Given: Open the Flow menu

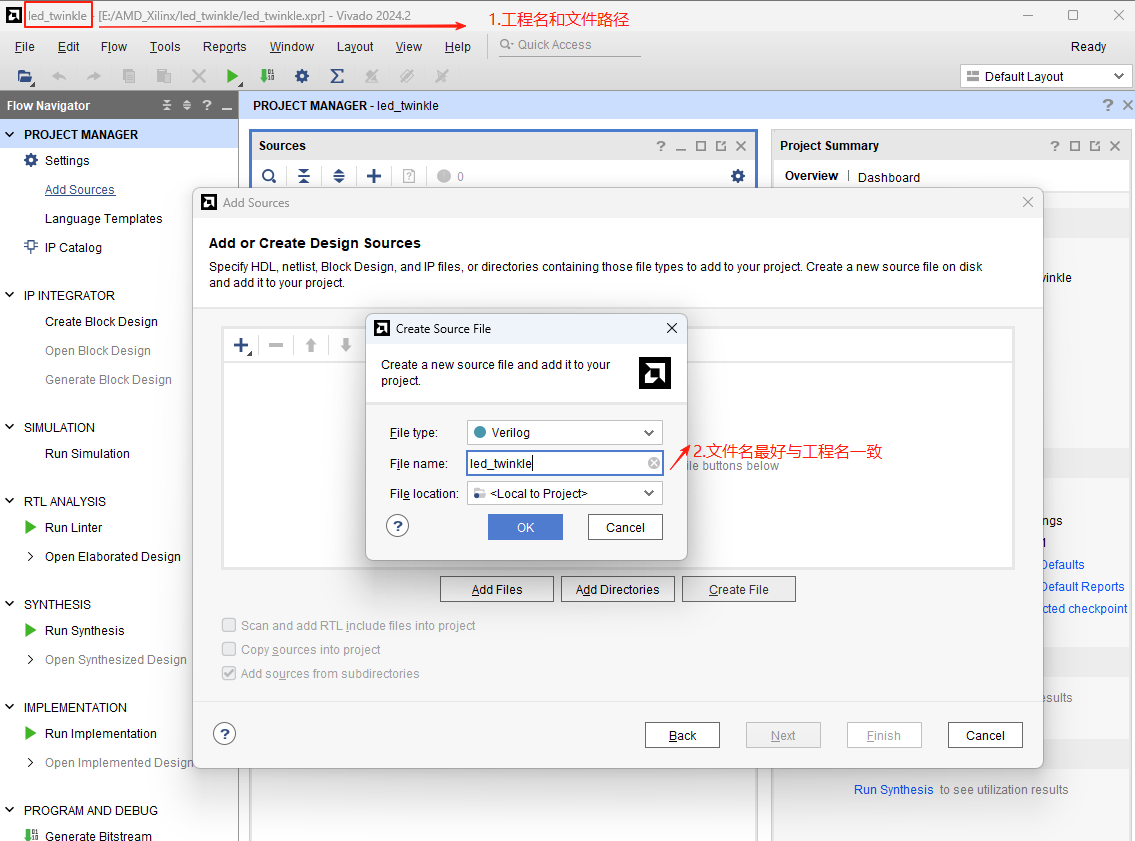Looking at the screenshot, I should click(114, 47).
